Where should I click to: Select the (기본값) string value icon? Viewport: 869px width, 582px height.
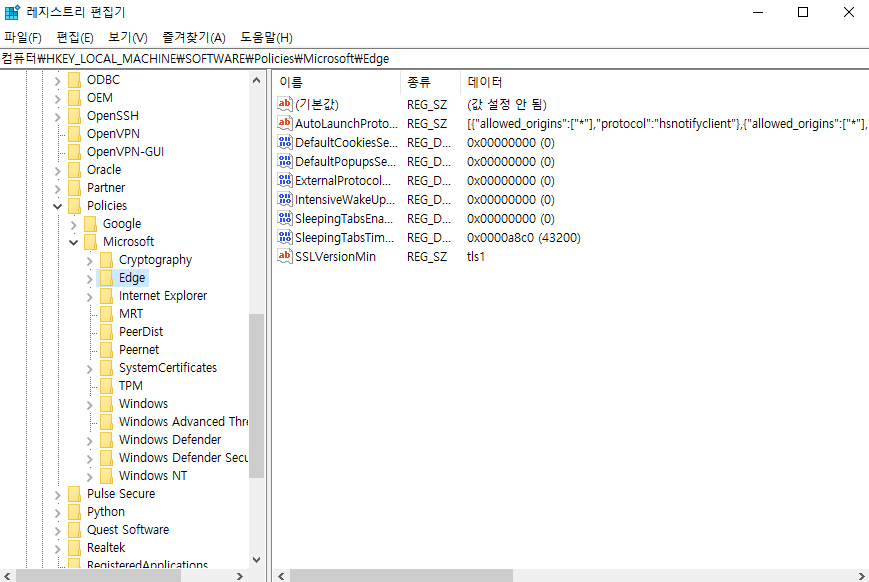(285, 104)
